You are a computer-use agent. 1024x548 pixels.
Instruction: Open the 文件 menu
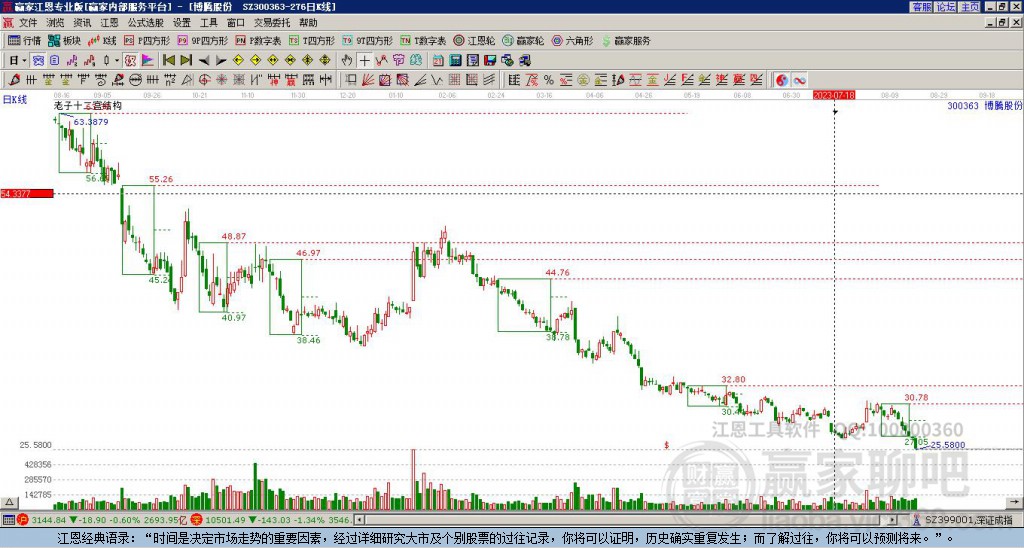pyautogui.click(x=28, y=23)
